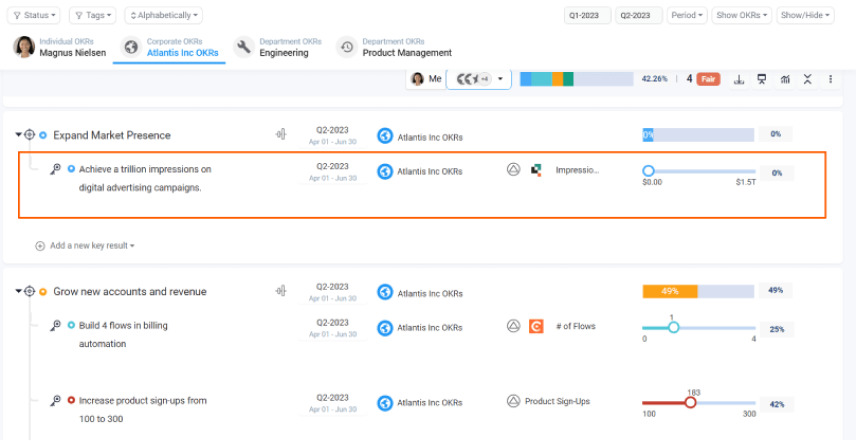Viewport: 856px width, 441px height.
Task: Click target icon beside Grow new accounts
Action: [x=29, y=291]
